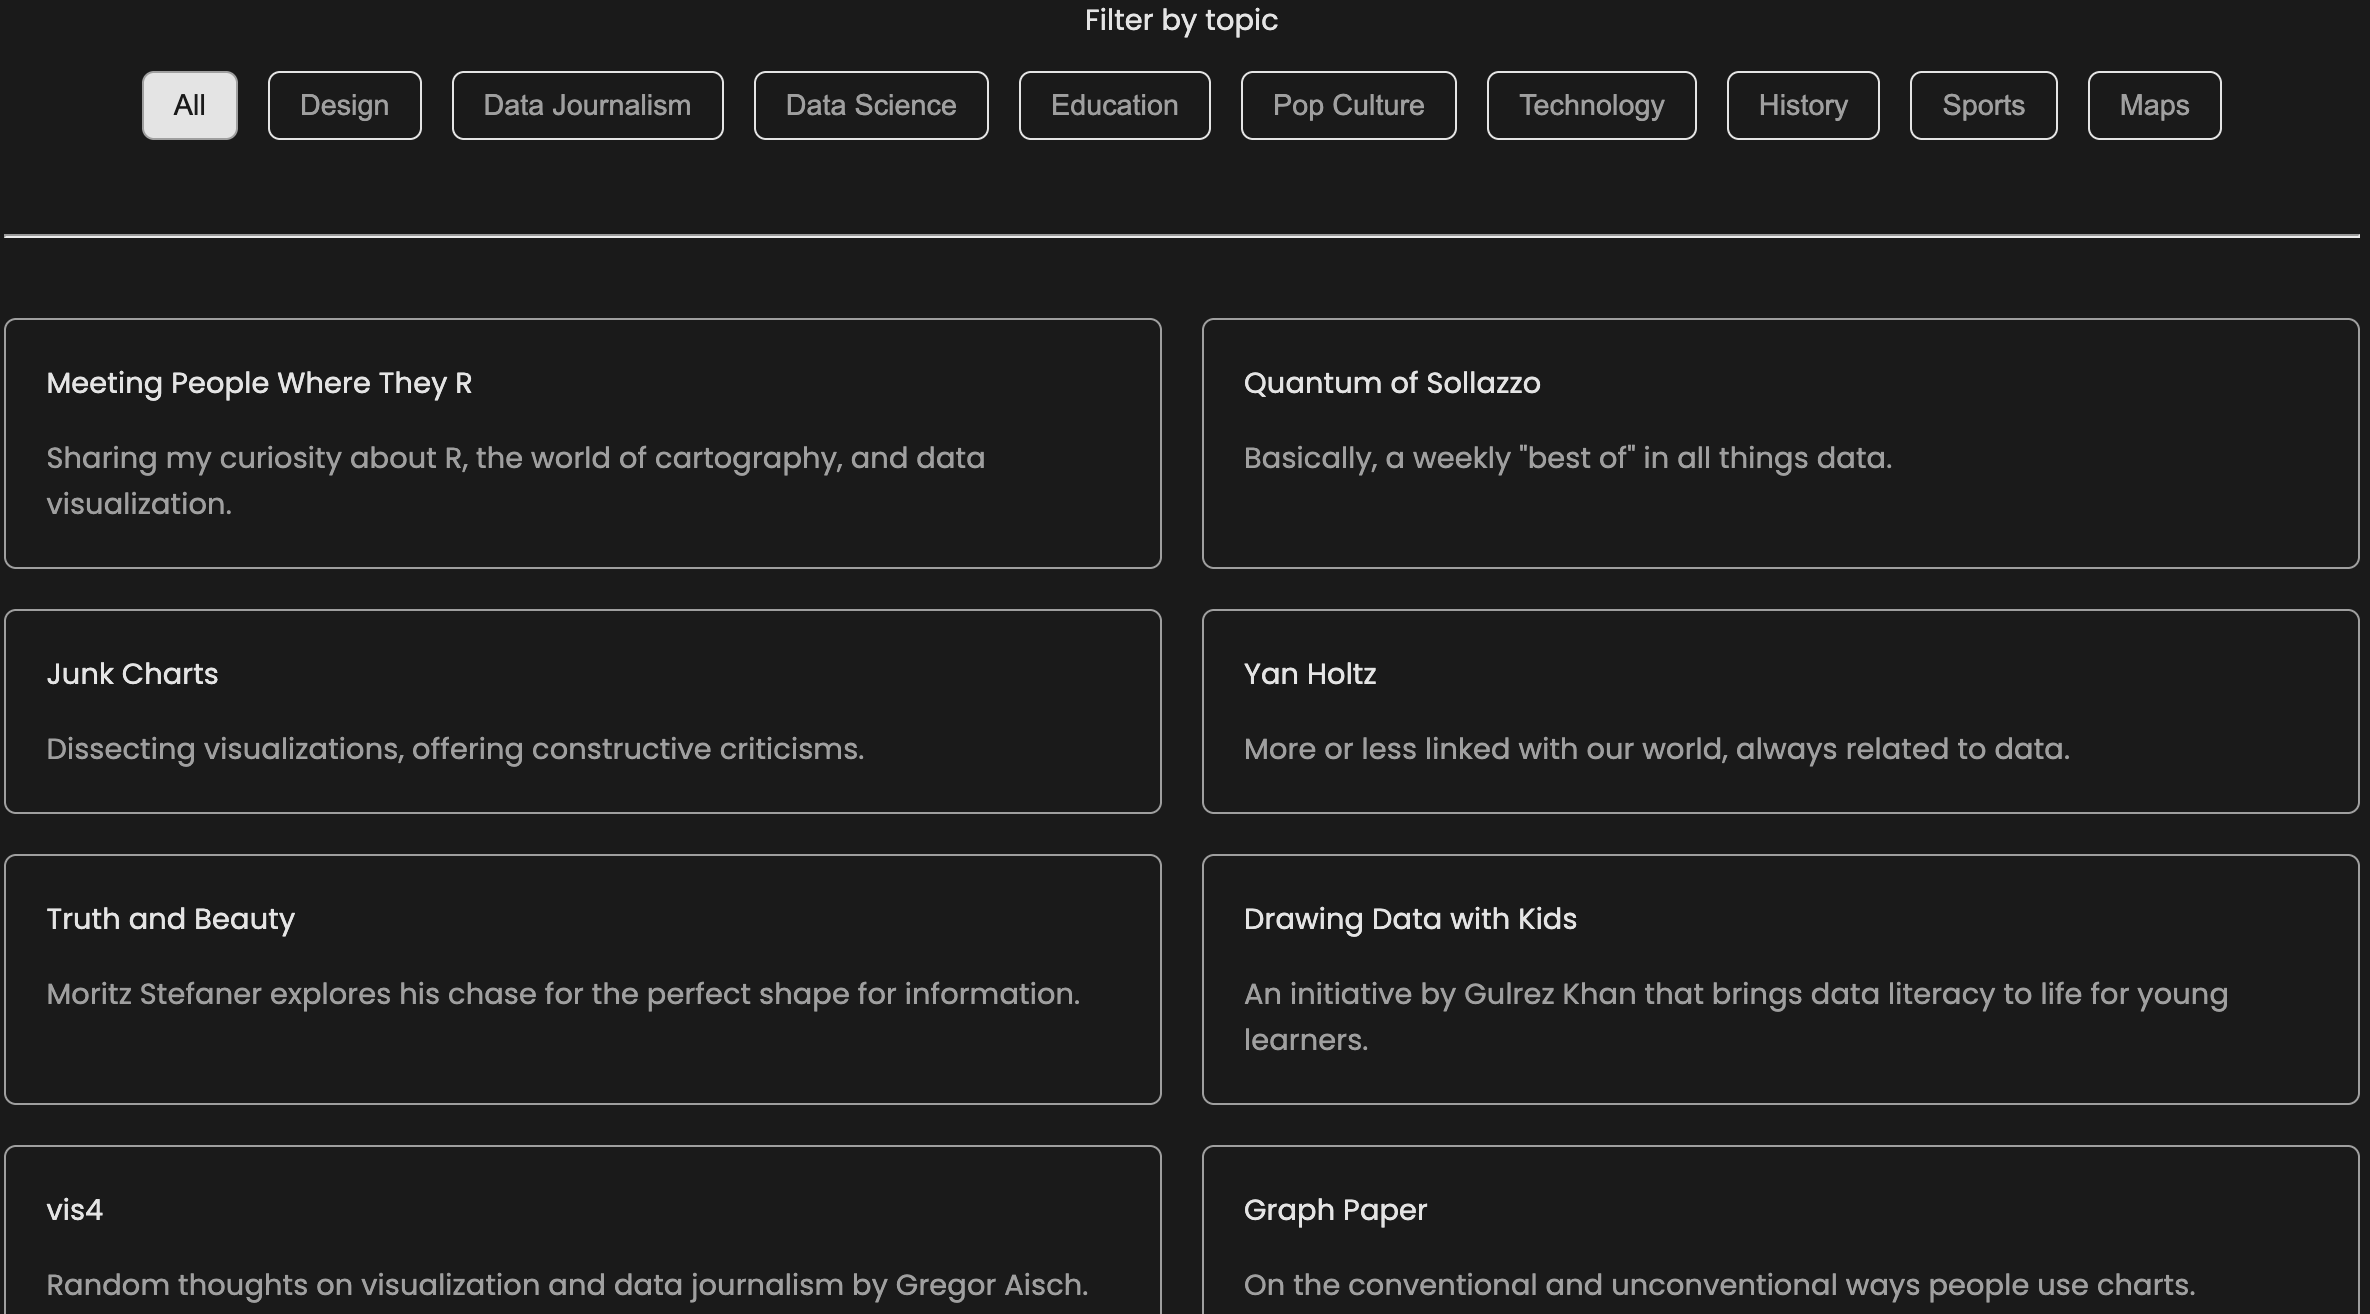Open the Graph Paper card
This screenshot has width=2370, height=1314.
click(x=1781, y=1230)
